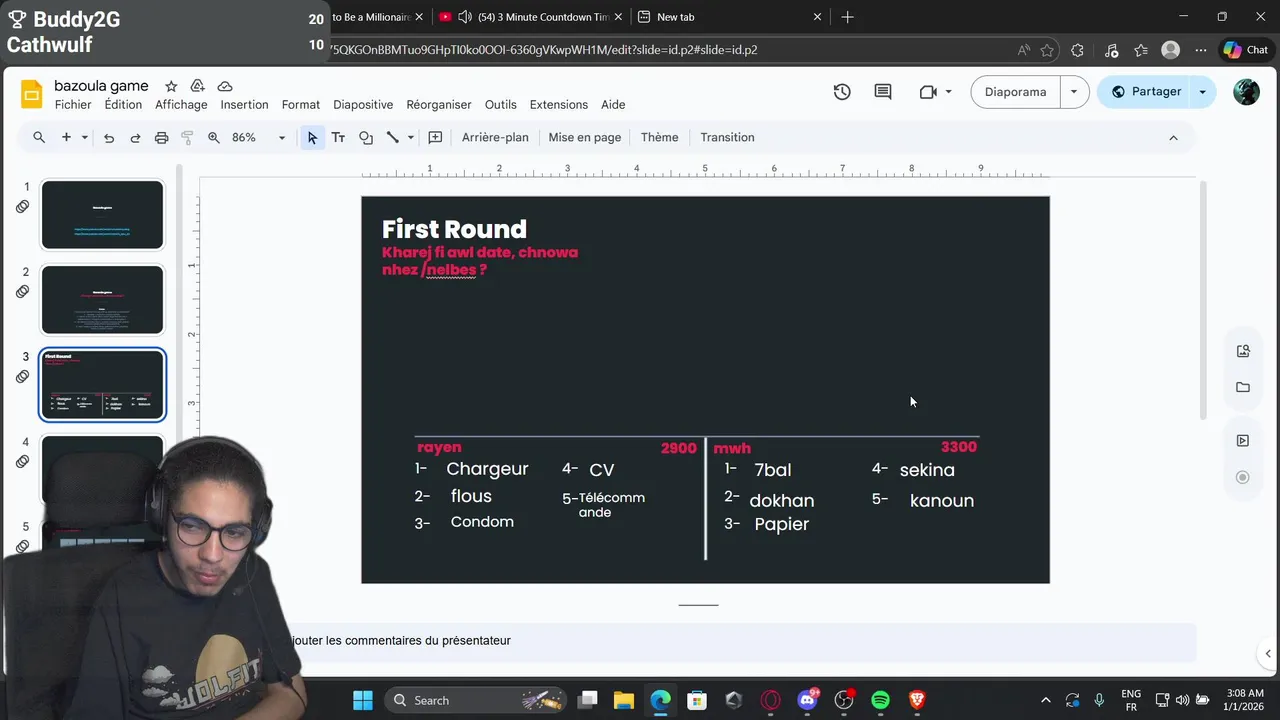
Task: Open Mise en page layout options
Action: (x=584, y=137)
